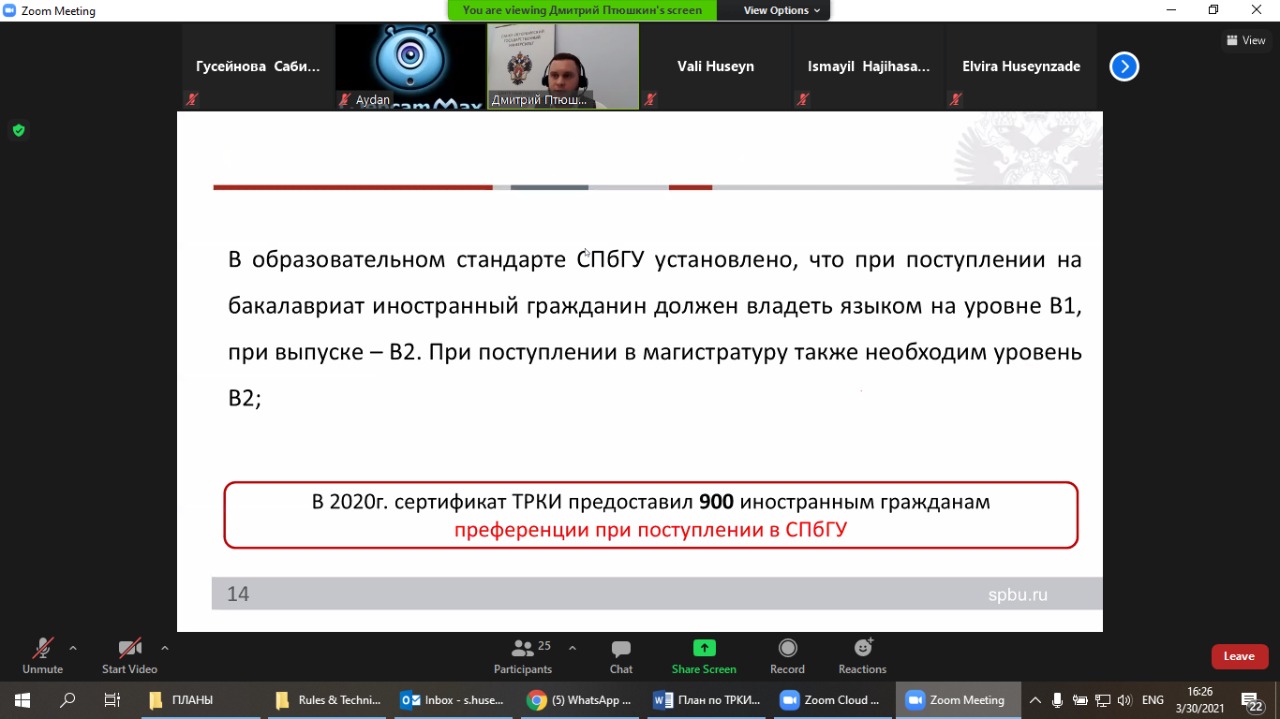
Task: Switch to Outlook Inbox taskbar item
Action: click(x=454, y=700)
